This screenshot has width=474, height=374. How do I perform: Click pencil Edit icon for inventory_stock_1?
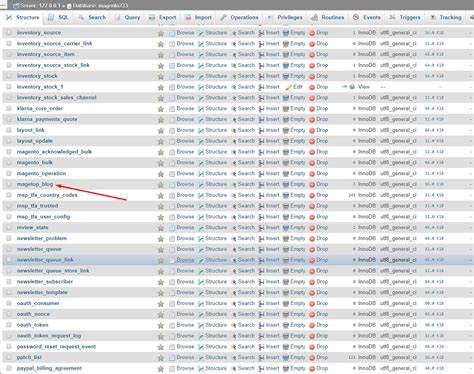(x=289, y=87)
